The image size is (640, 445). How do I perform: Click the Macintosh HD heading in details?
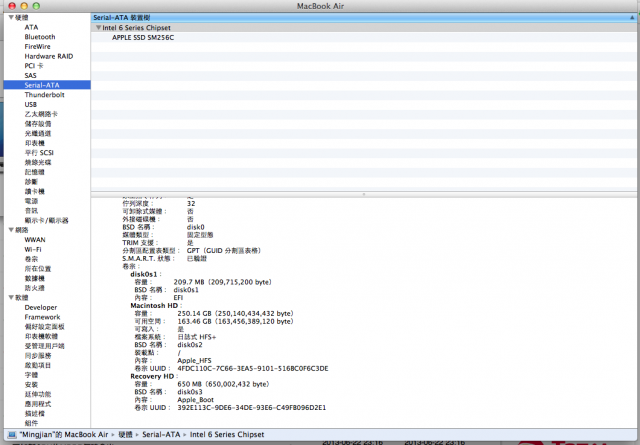154,305
